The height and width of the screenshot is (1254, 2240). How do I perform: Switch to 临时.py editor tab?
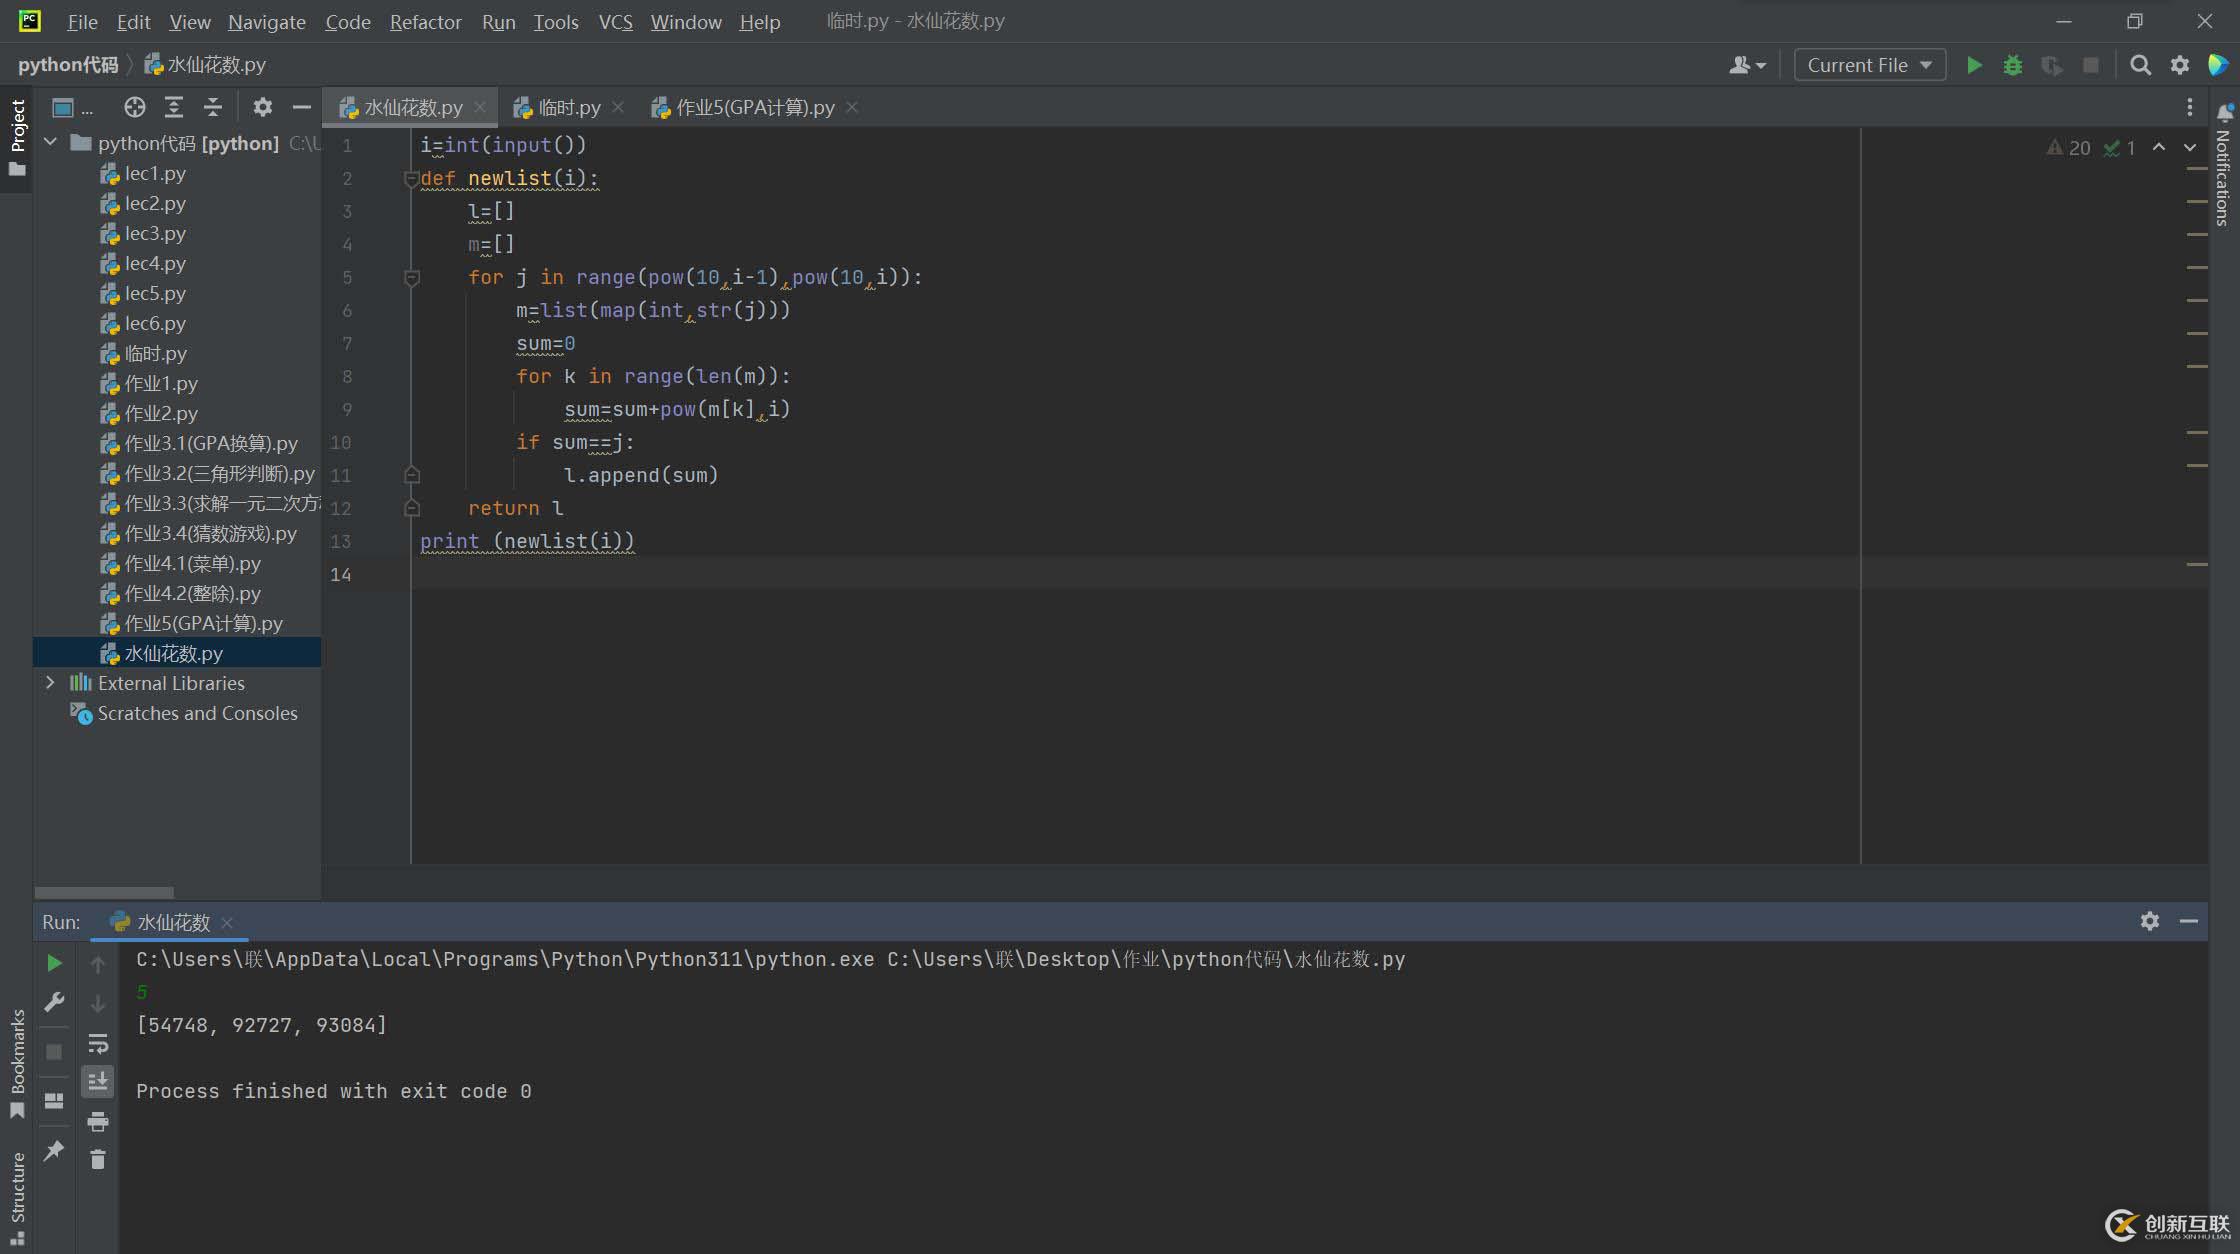click(x=569, y=107)
